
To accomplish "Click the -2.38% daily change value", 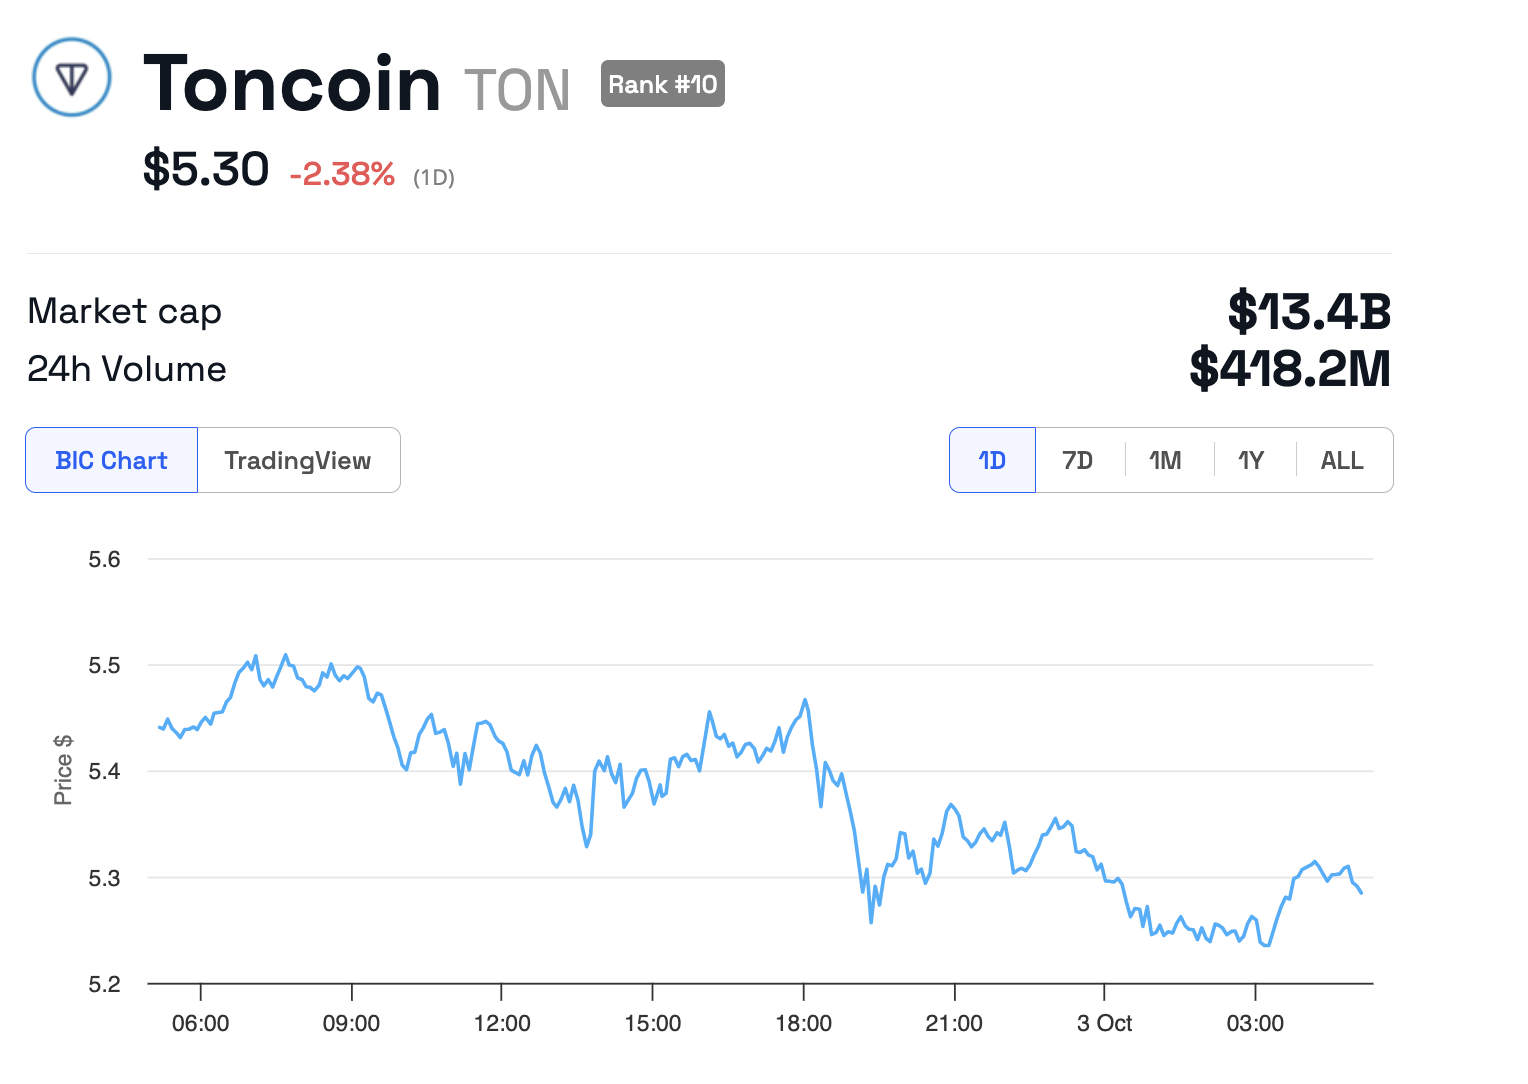I will click(x=342, y=175).
